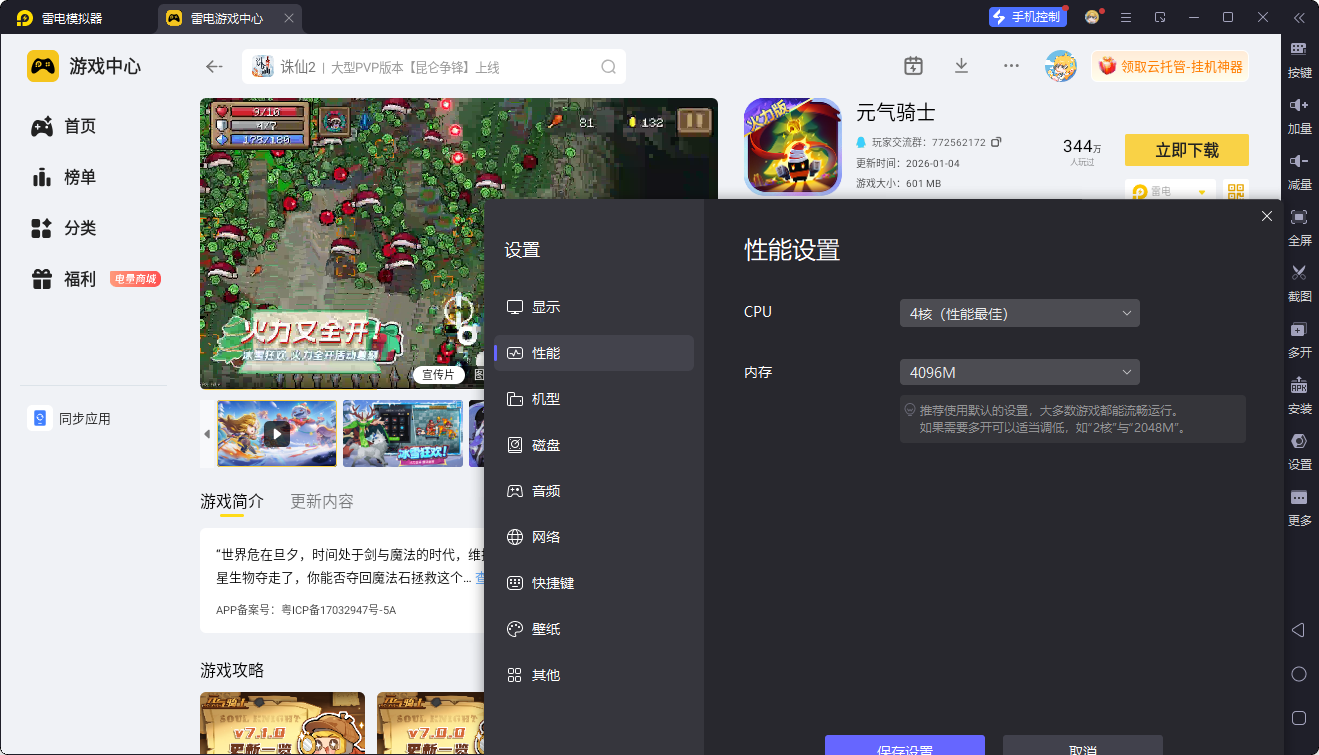Screen dimensions: 1319x755
Task: Copy the QQ group number 772562172
Action: pyautogui.click(x=996, y=142)
